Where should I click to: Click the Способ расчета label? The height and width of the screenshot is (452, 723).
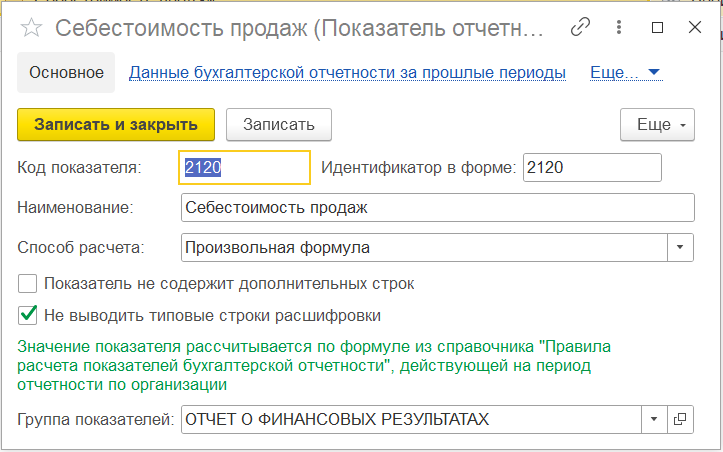pyautogui.click(x=81, y=248)
